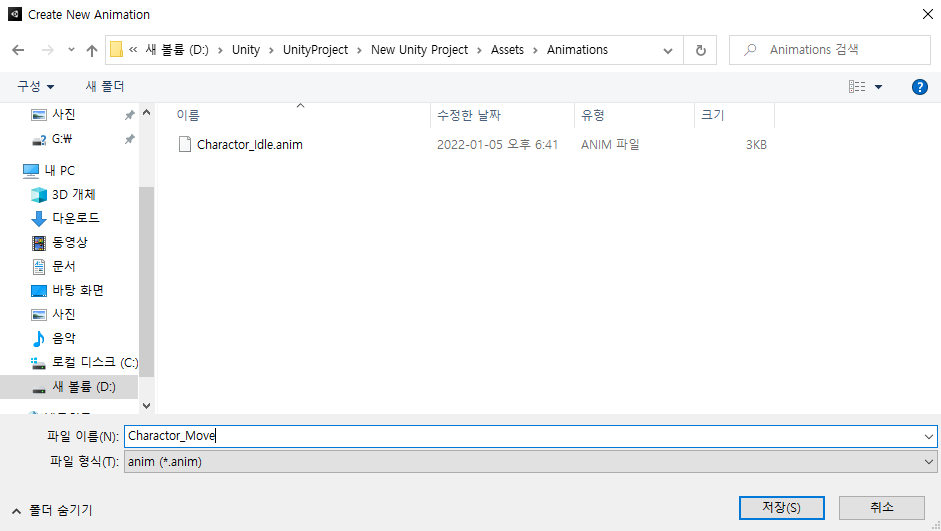
Task: Sort by 유형 column header
Action: tap(593, 115)
